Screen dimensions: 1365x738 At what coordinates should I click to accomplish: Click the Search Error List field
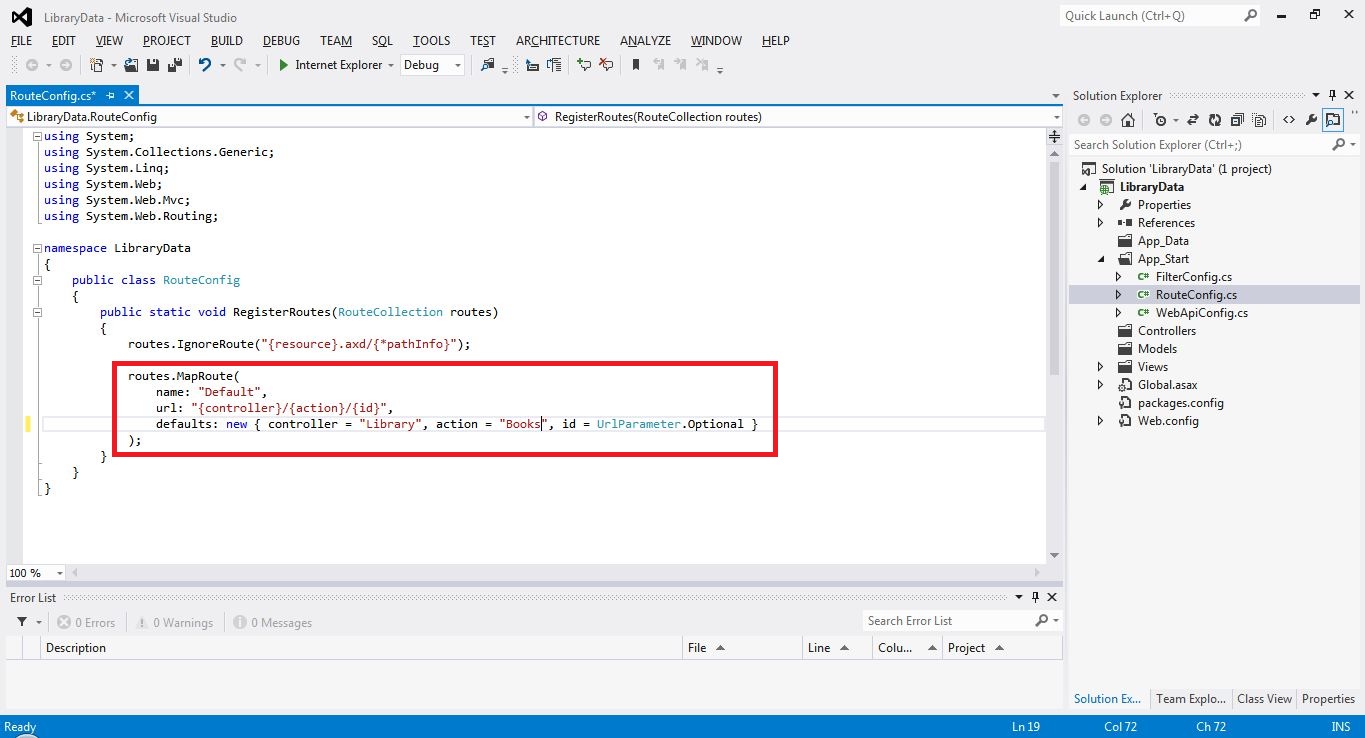pos(948,621)
